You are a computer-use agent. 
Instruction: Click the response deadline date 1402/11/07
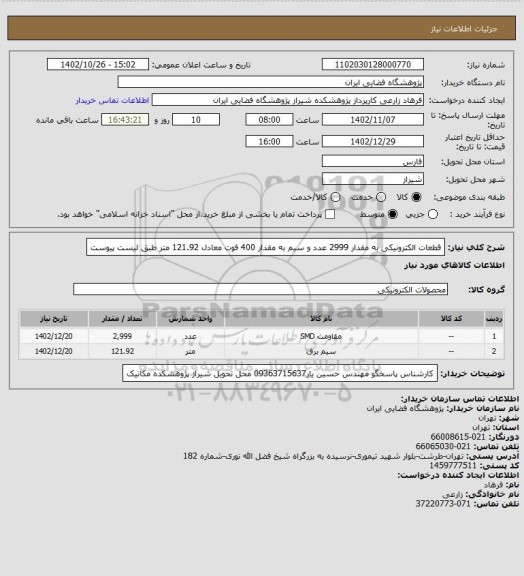pos(373,120)
